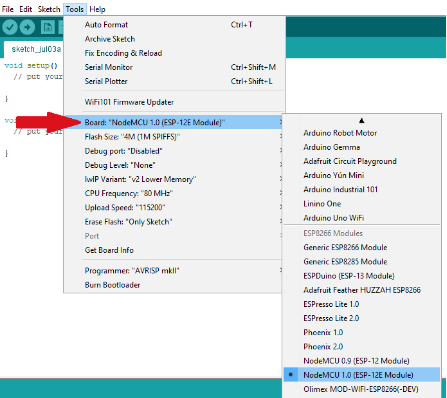Click the Upload arrow icon

27,27
